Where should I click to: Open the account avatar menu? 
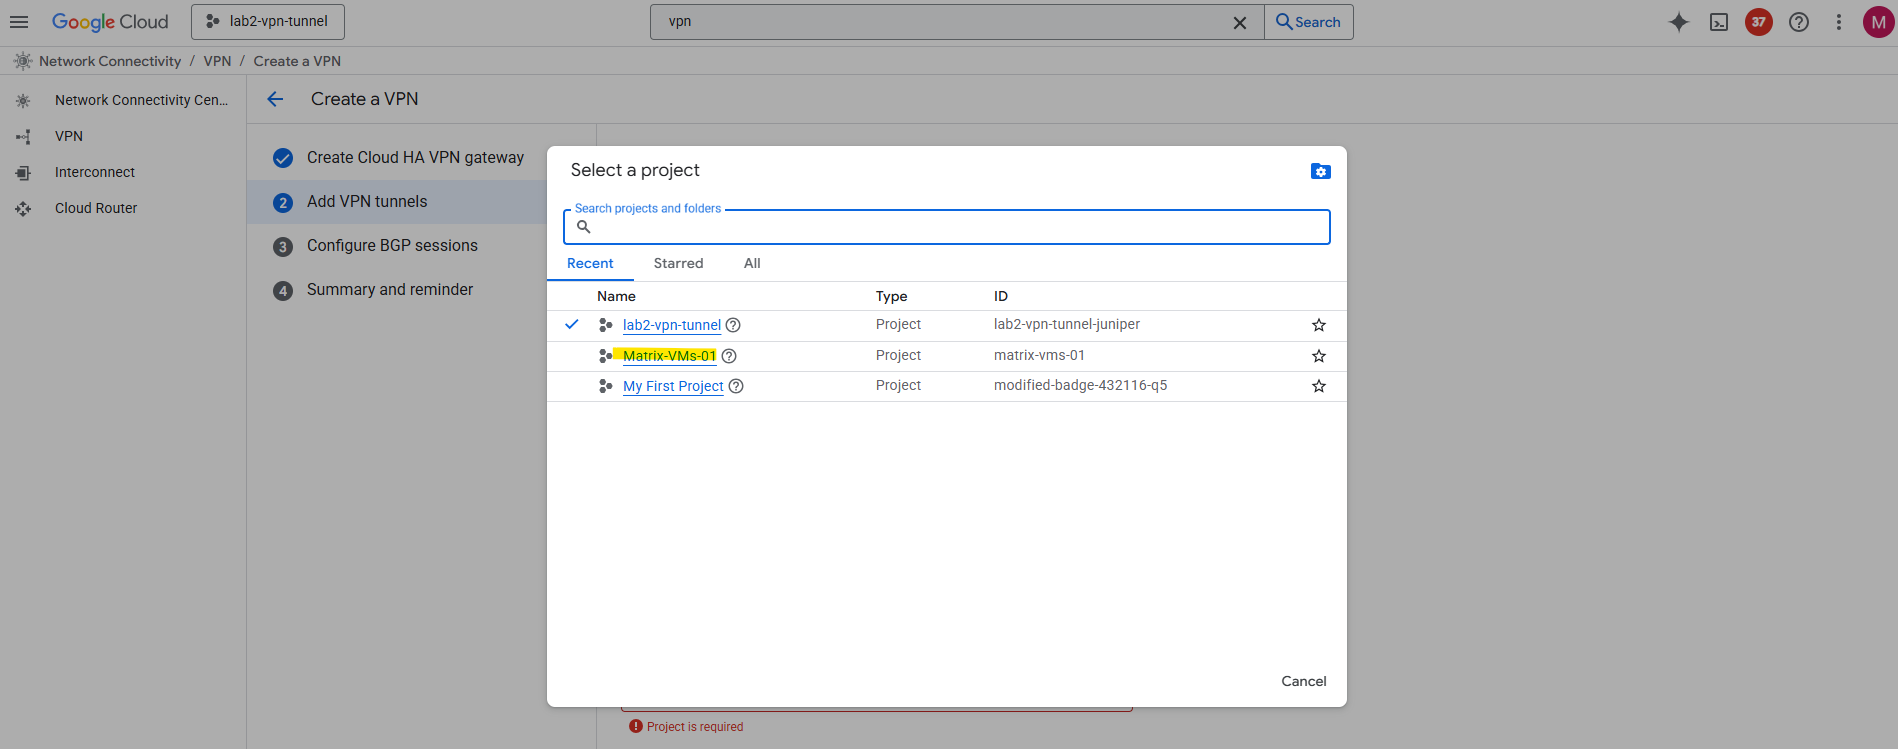pos(1878,22)
